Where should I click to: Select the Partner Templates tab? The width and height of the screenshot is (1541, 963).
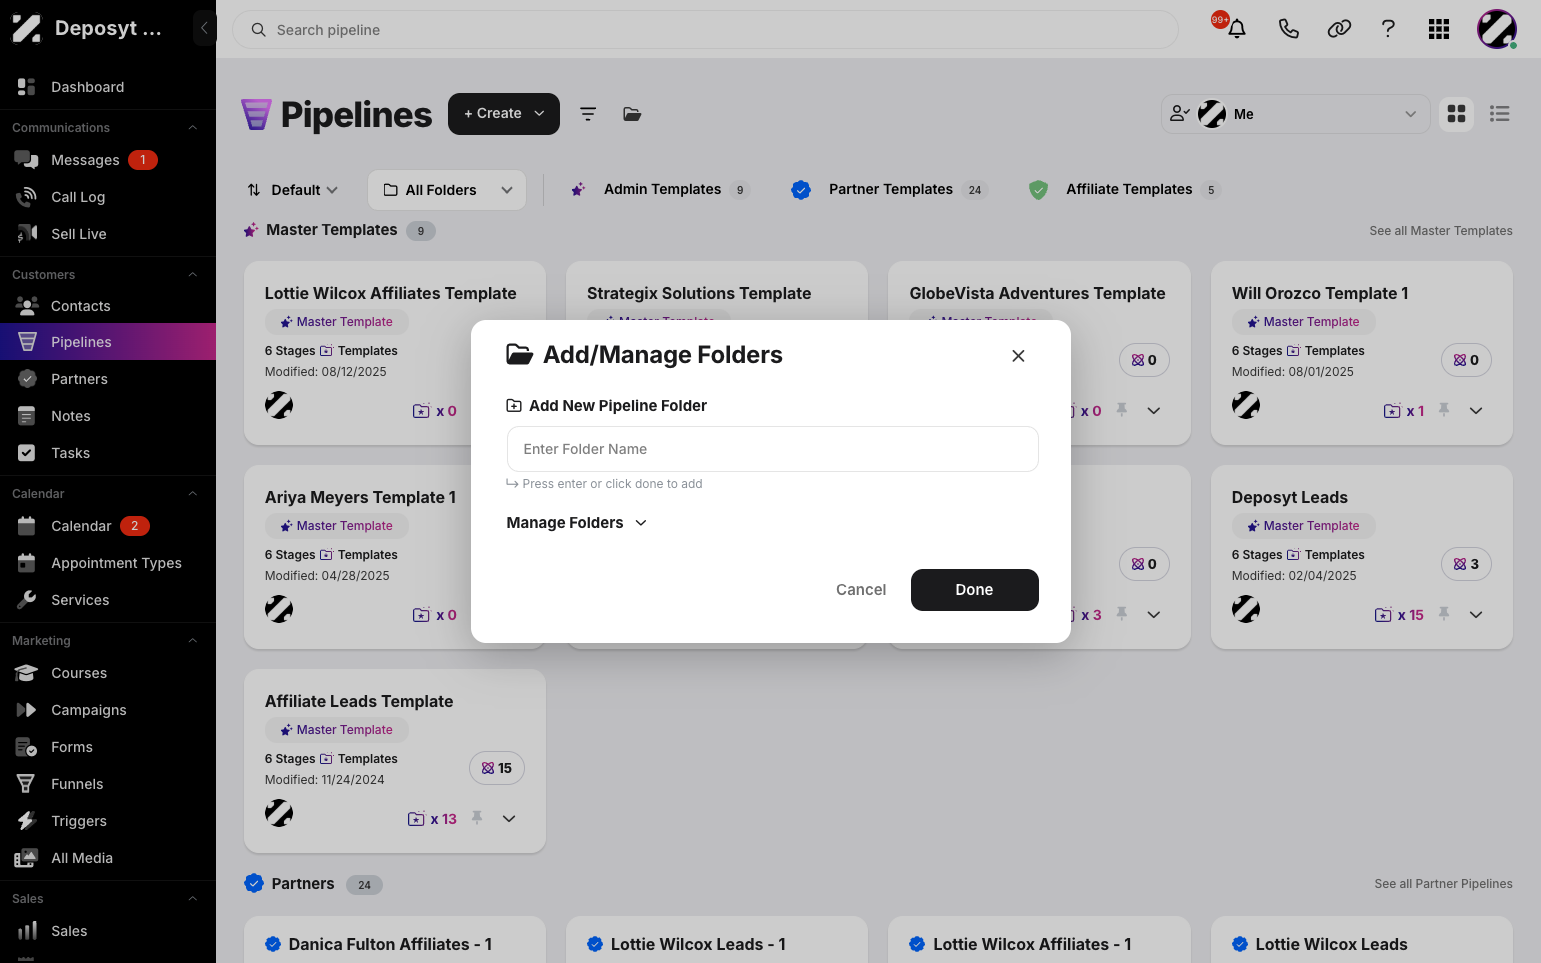pyautogui.click(x=889, y=189)
